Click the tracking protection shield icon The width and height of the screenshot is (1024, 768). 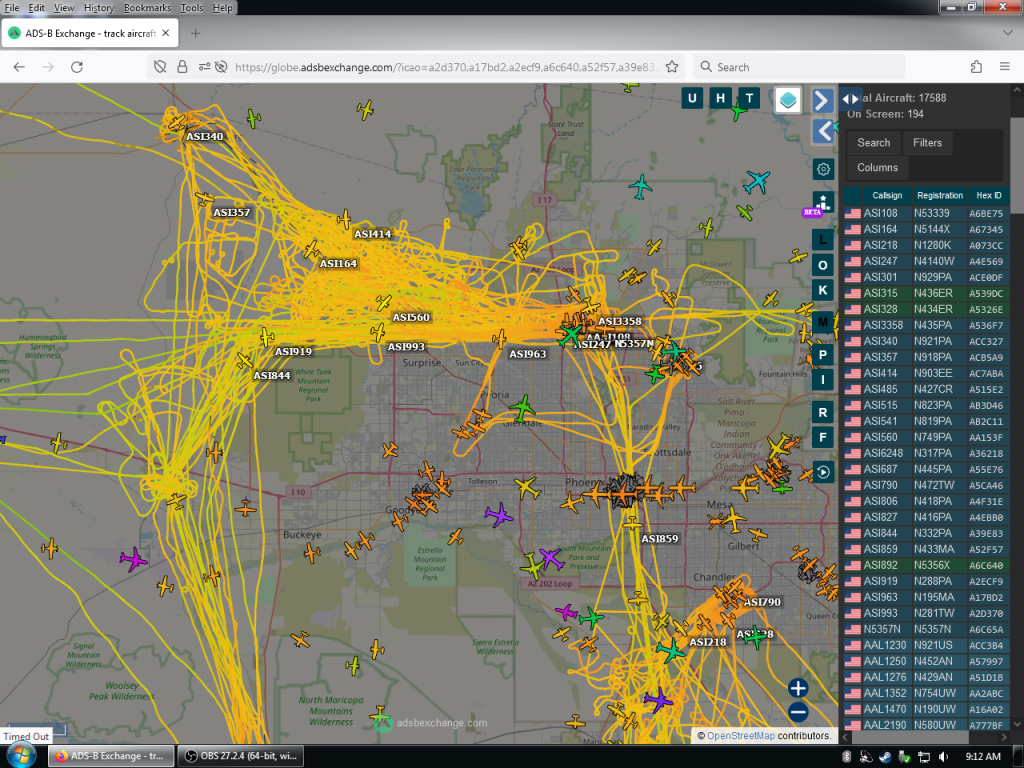160,67
